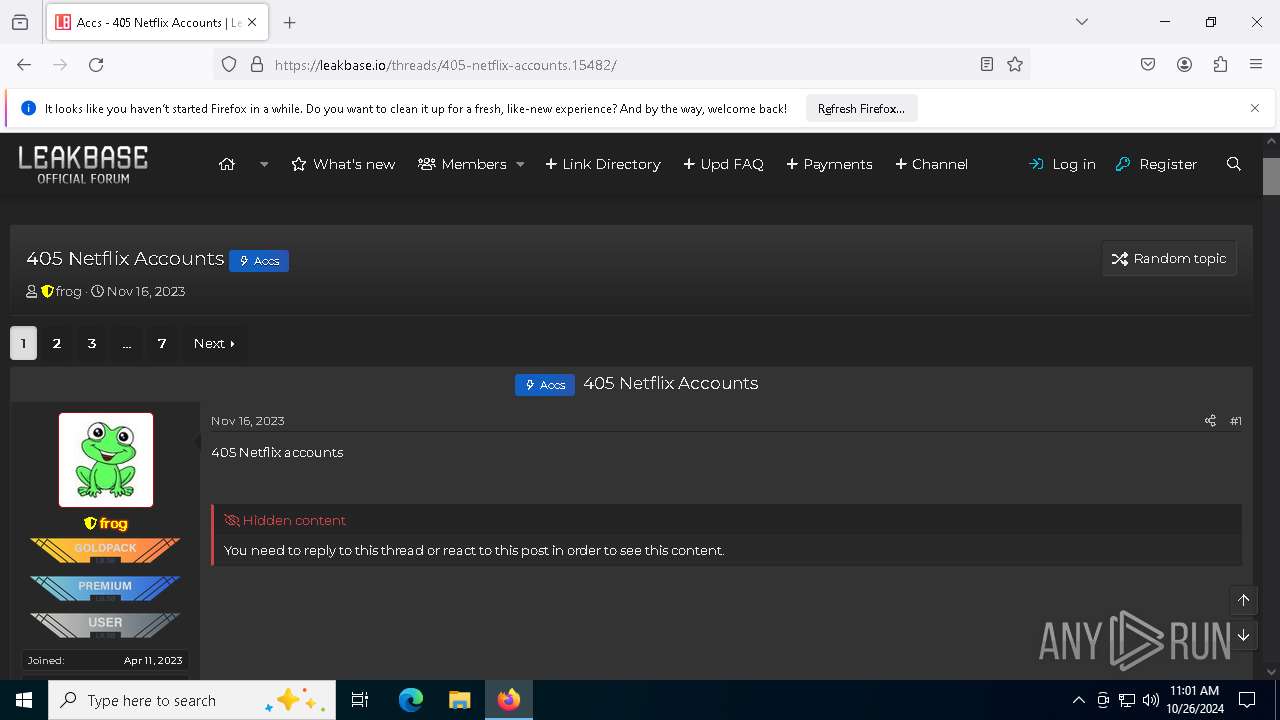This screenshot has height=720, width=1280.
Task: Click the Leakbase Official Forum logo
Action: [x=83, y=164]
